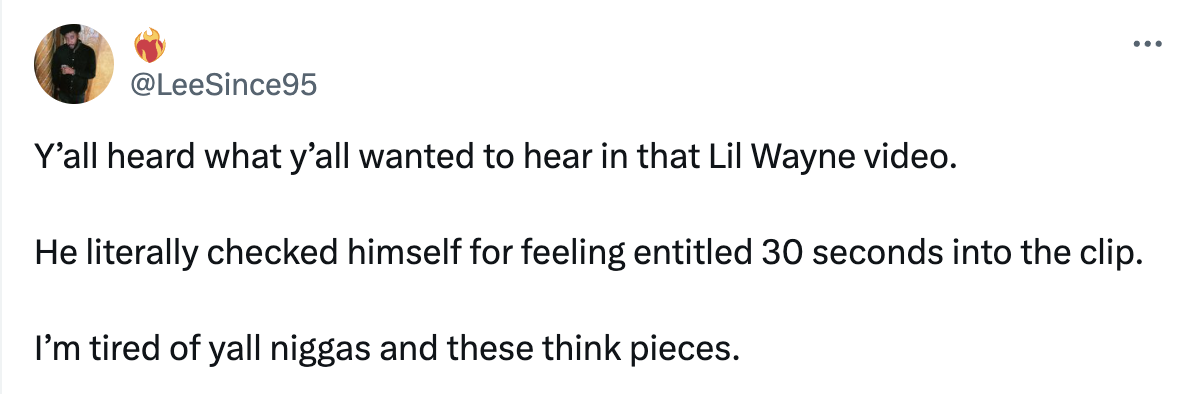Open the author's round profile picture
1180x394 pixels.
tap(74, 63)
